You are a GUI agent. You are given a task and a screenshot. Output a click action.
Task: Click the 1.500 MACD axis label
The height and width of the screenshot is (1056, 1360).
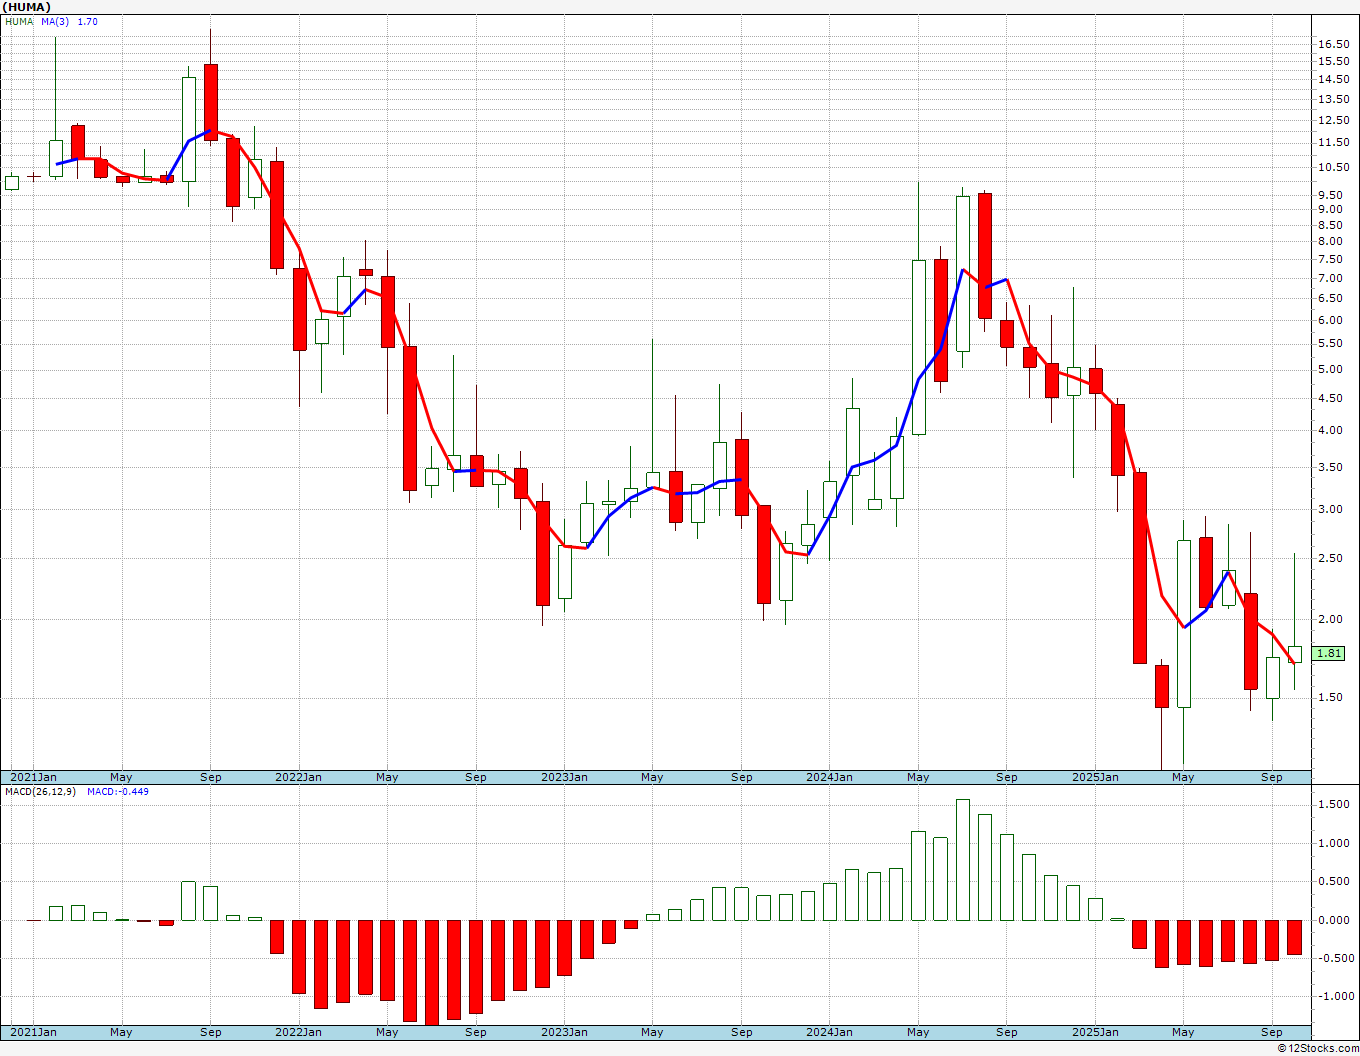(1334, 804)
